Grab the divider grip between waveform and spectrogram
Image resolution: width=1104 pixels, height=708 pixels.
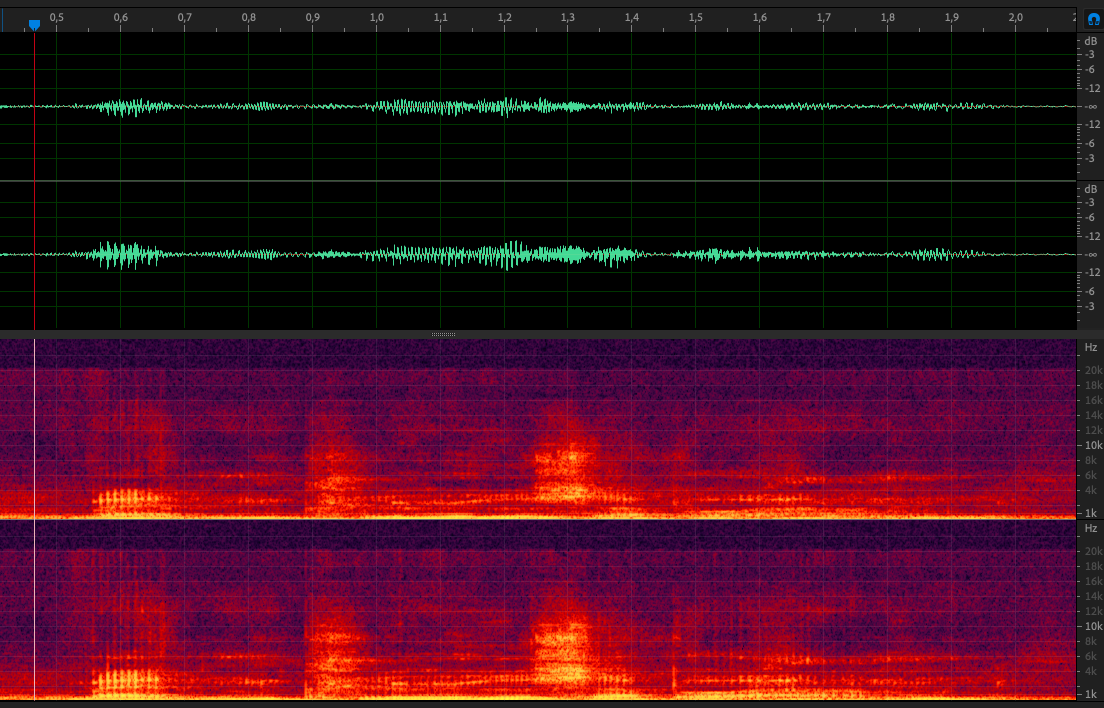(444, 334)
